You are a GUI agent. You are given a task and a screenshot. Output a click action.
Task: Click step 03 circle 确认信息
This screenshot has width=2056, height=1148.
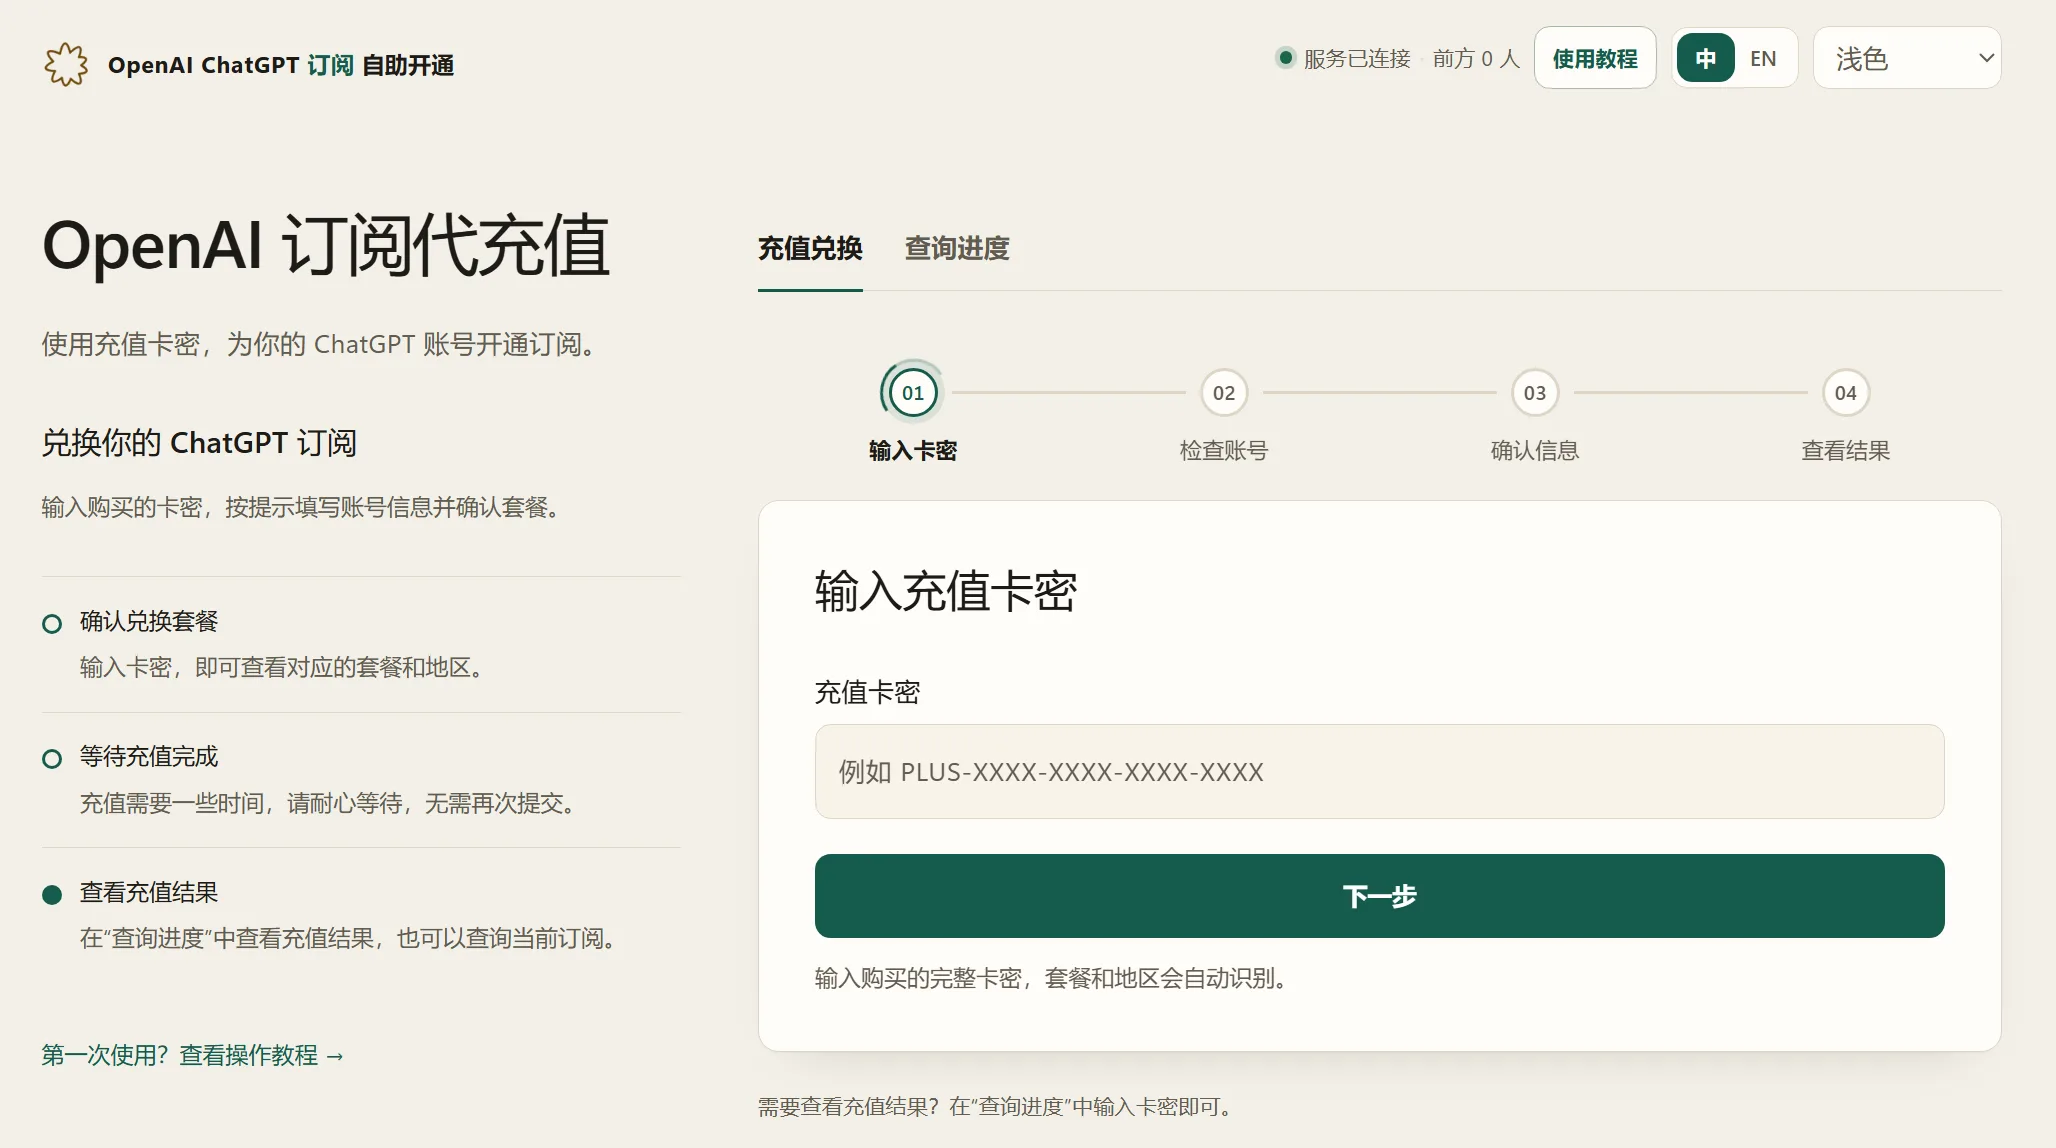(x=1535, y=393)
